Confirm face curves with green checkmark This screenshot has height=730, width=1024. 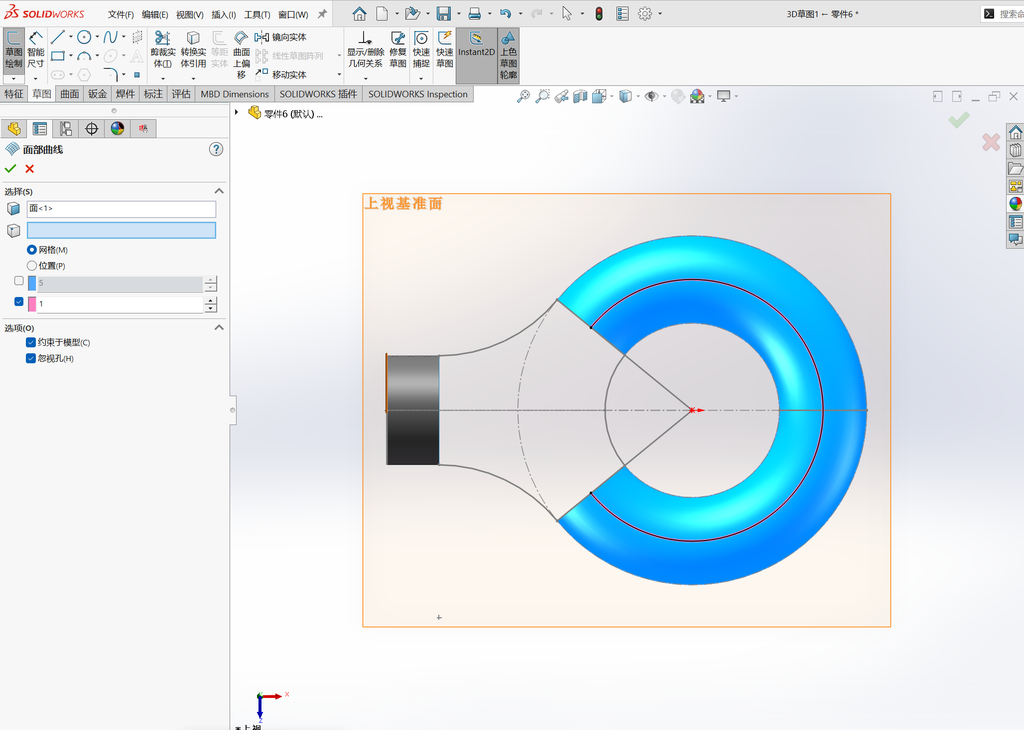click(10, 169)
